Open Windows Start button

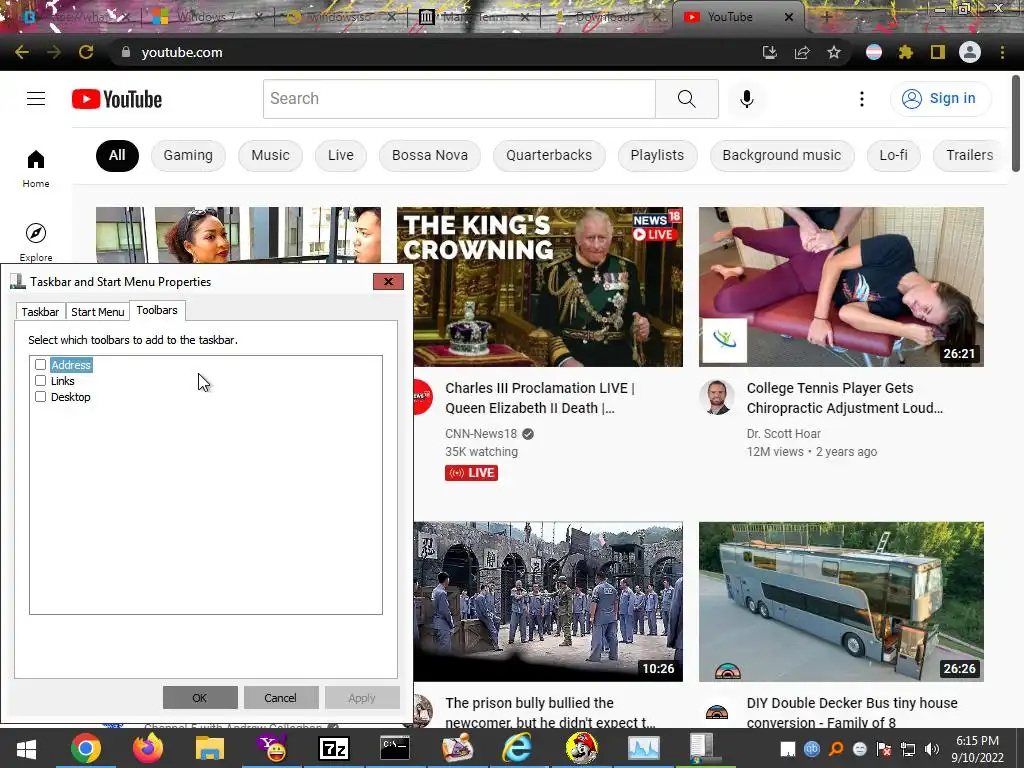(26, 749)
